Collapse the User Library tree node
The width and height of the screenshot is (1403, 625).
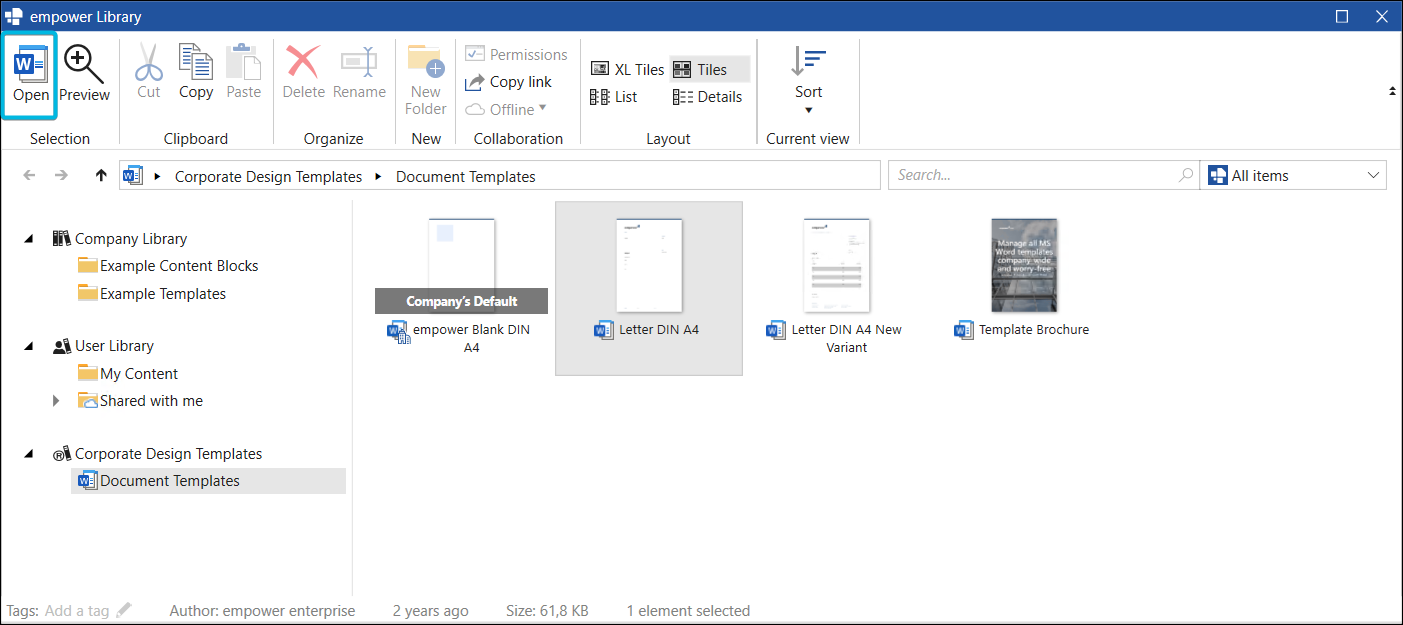point(29,346)
